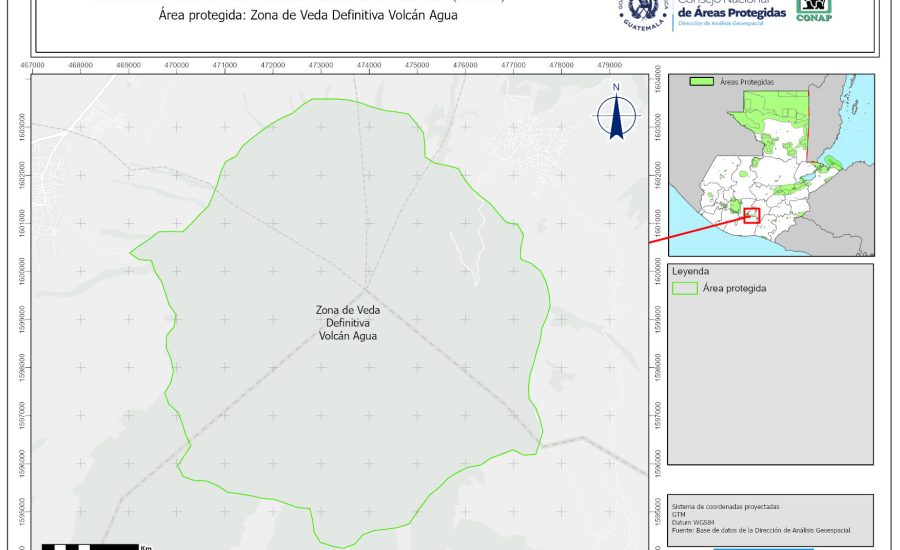Click the 'Área protegida: Zona de Veda' title text

pyautogui.click(x=300, y=17)
